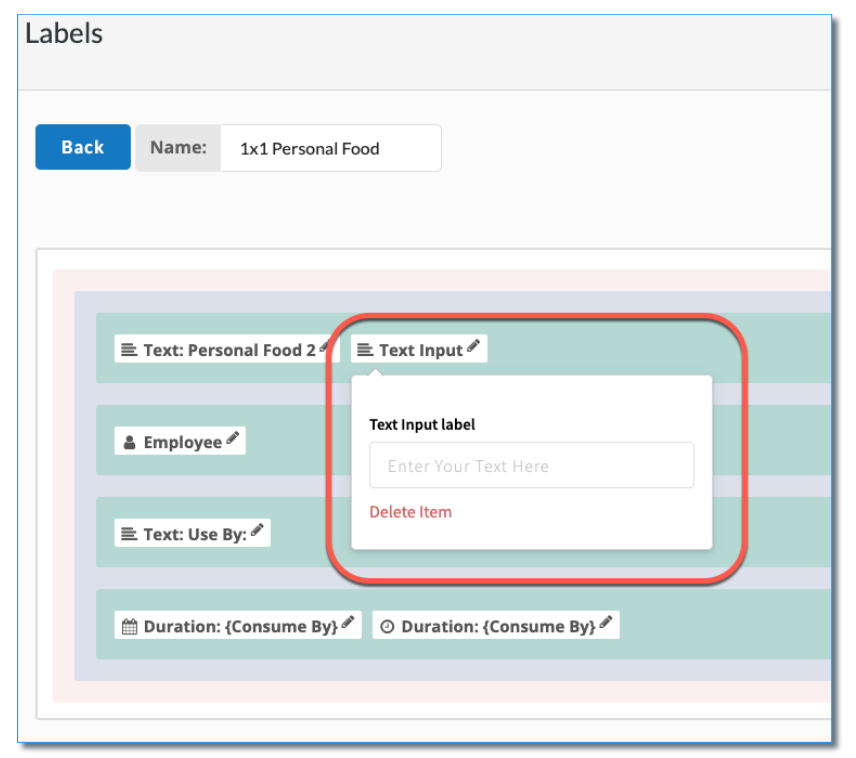856x758 pixels.
Task: Click the pencil on the clock Duration item
Action: click(605, 622)
